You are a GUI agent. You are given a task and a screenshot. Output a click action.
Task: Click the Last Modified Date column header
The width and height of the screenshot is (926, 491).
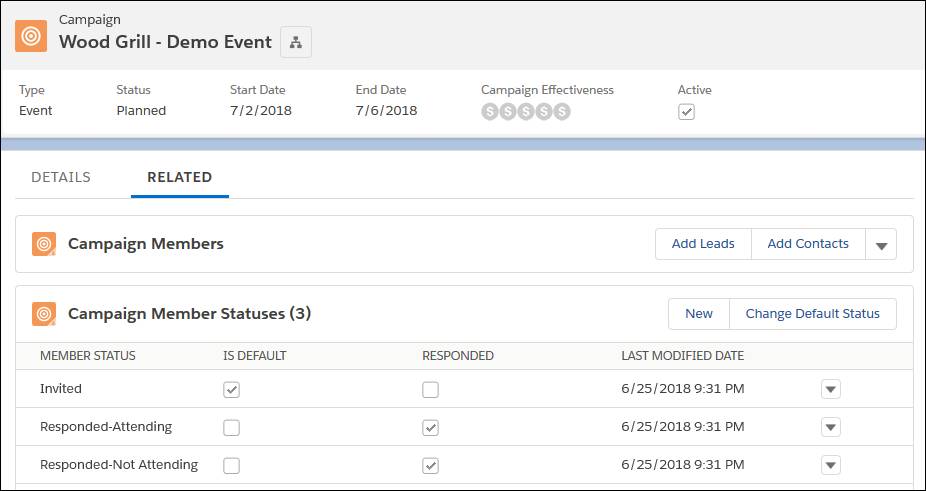click(683, 356)
